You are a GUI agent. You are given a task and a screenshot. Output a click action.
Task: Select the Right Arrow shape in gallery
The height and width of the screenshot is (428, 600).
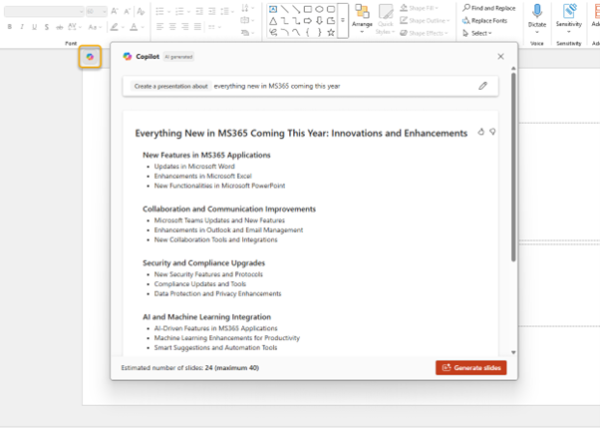tap(308, 21)
